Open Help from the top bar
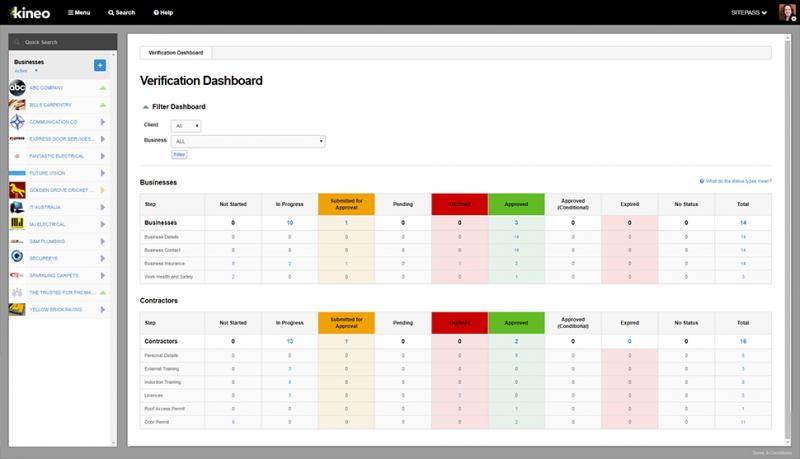Viewport: 800px width, 459px height. (x=163, y=13)
